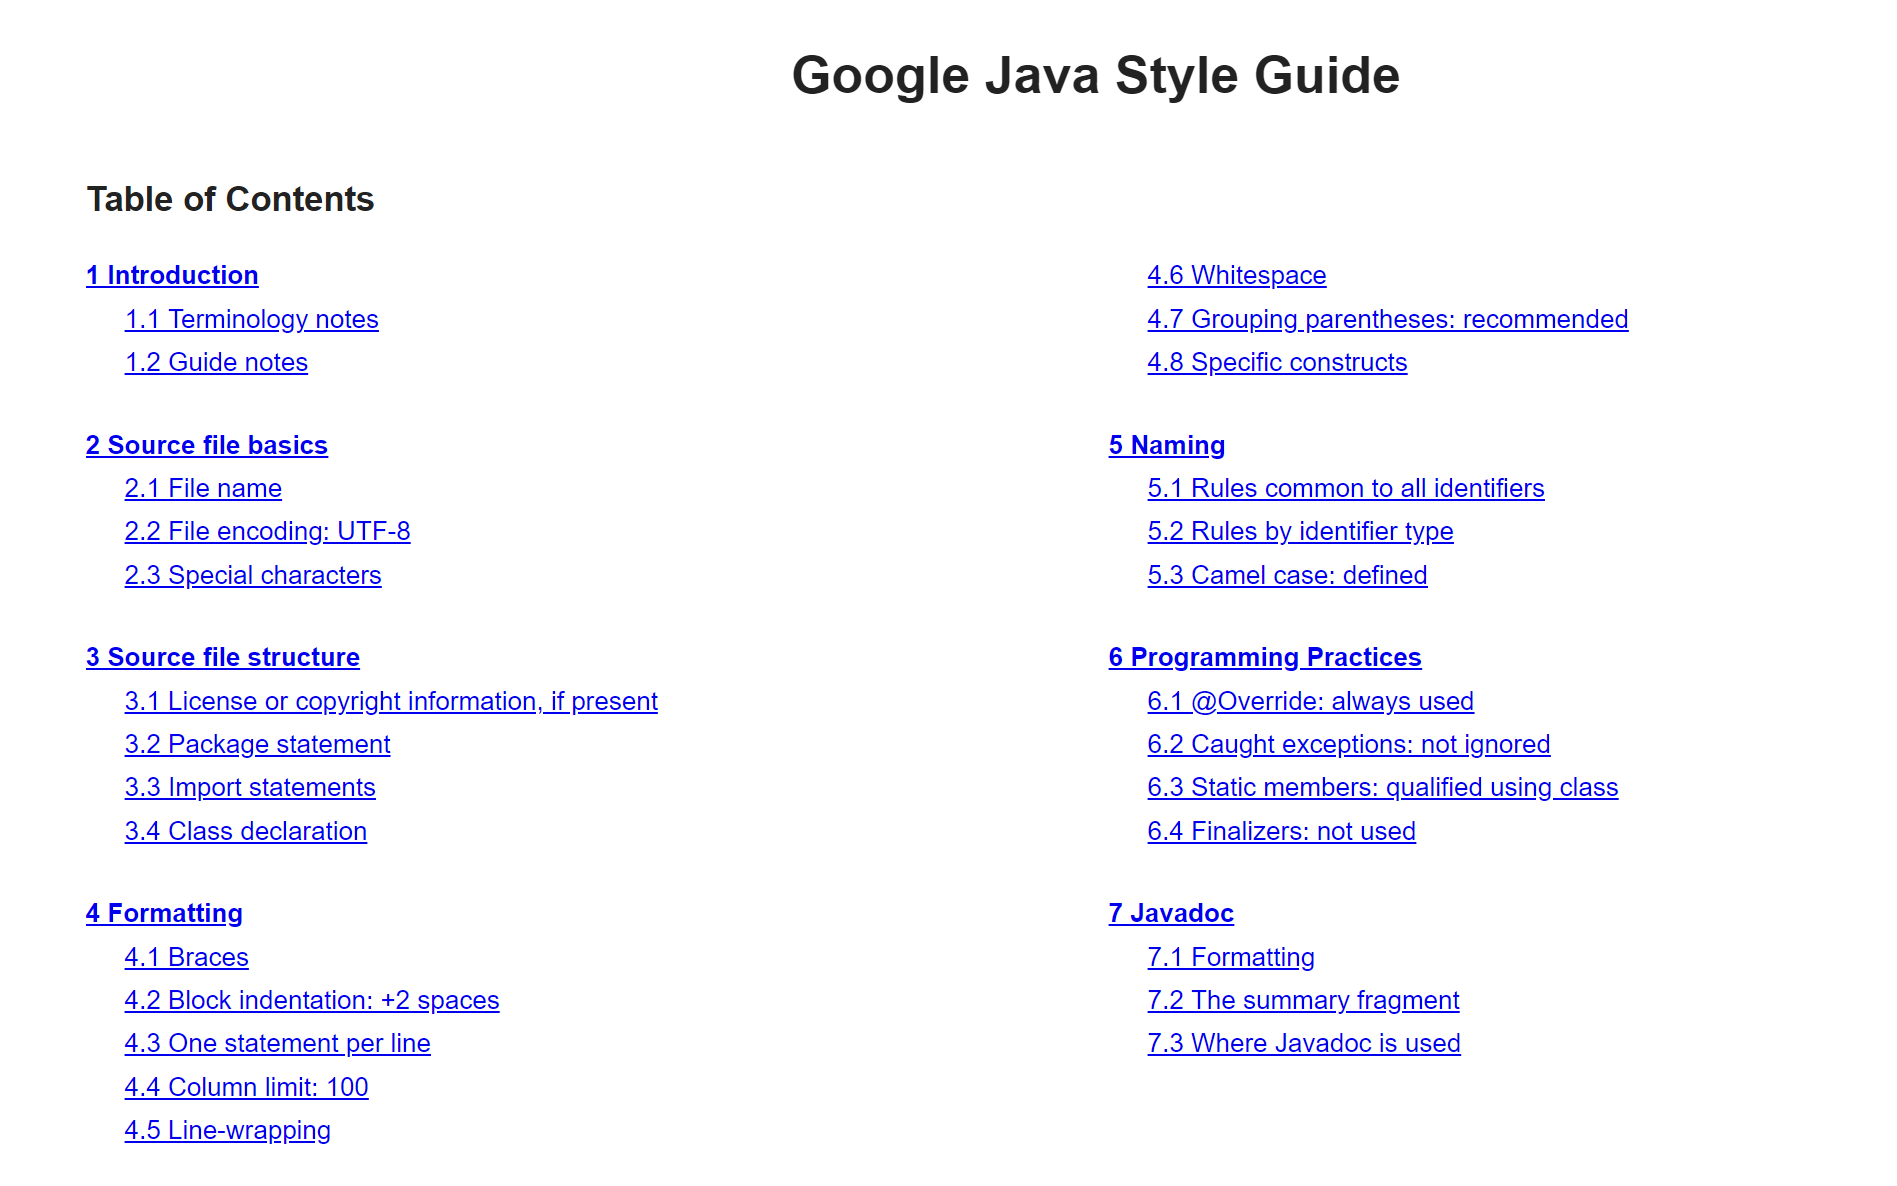Open '5.1 Rules common to all identifiers'
Screen dimensions: 1897x1186
1346,488
